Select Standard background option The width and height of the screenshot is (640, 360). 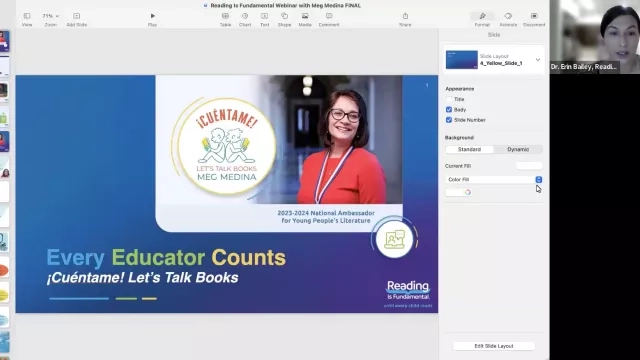click(469, 149)
